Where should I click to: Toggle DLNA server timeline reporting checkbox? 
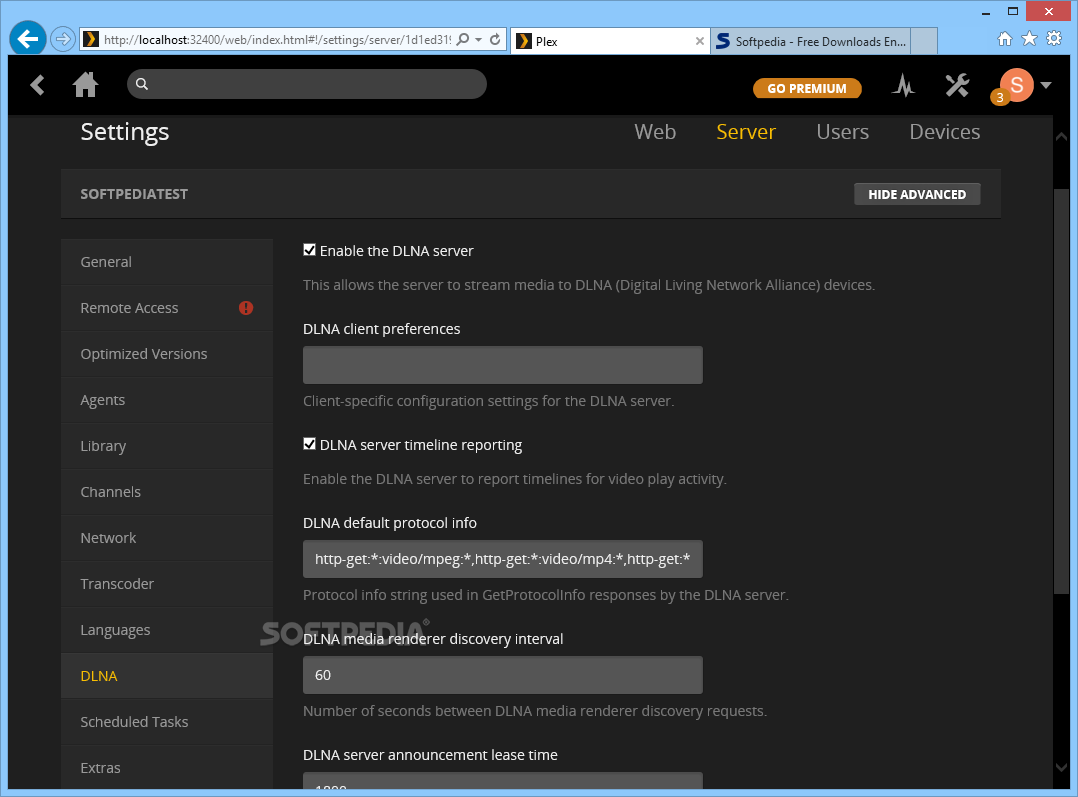pyautogui.click(x=309, y=444)
